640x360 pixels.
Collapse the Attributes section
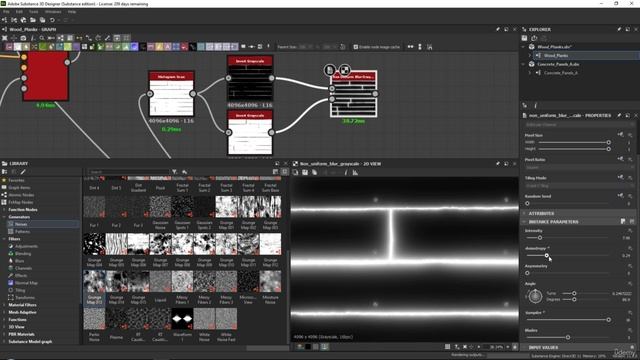pyautogui.click(x=524, y=213)
